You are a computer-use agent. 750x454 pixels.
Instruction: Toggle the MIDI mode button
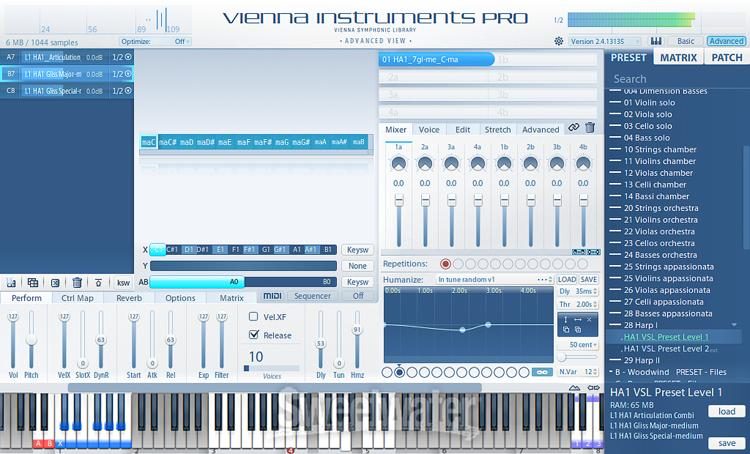click(x=272, y=296)
